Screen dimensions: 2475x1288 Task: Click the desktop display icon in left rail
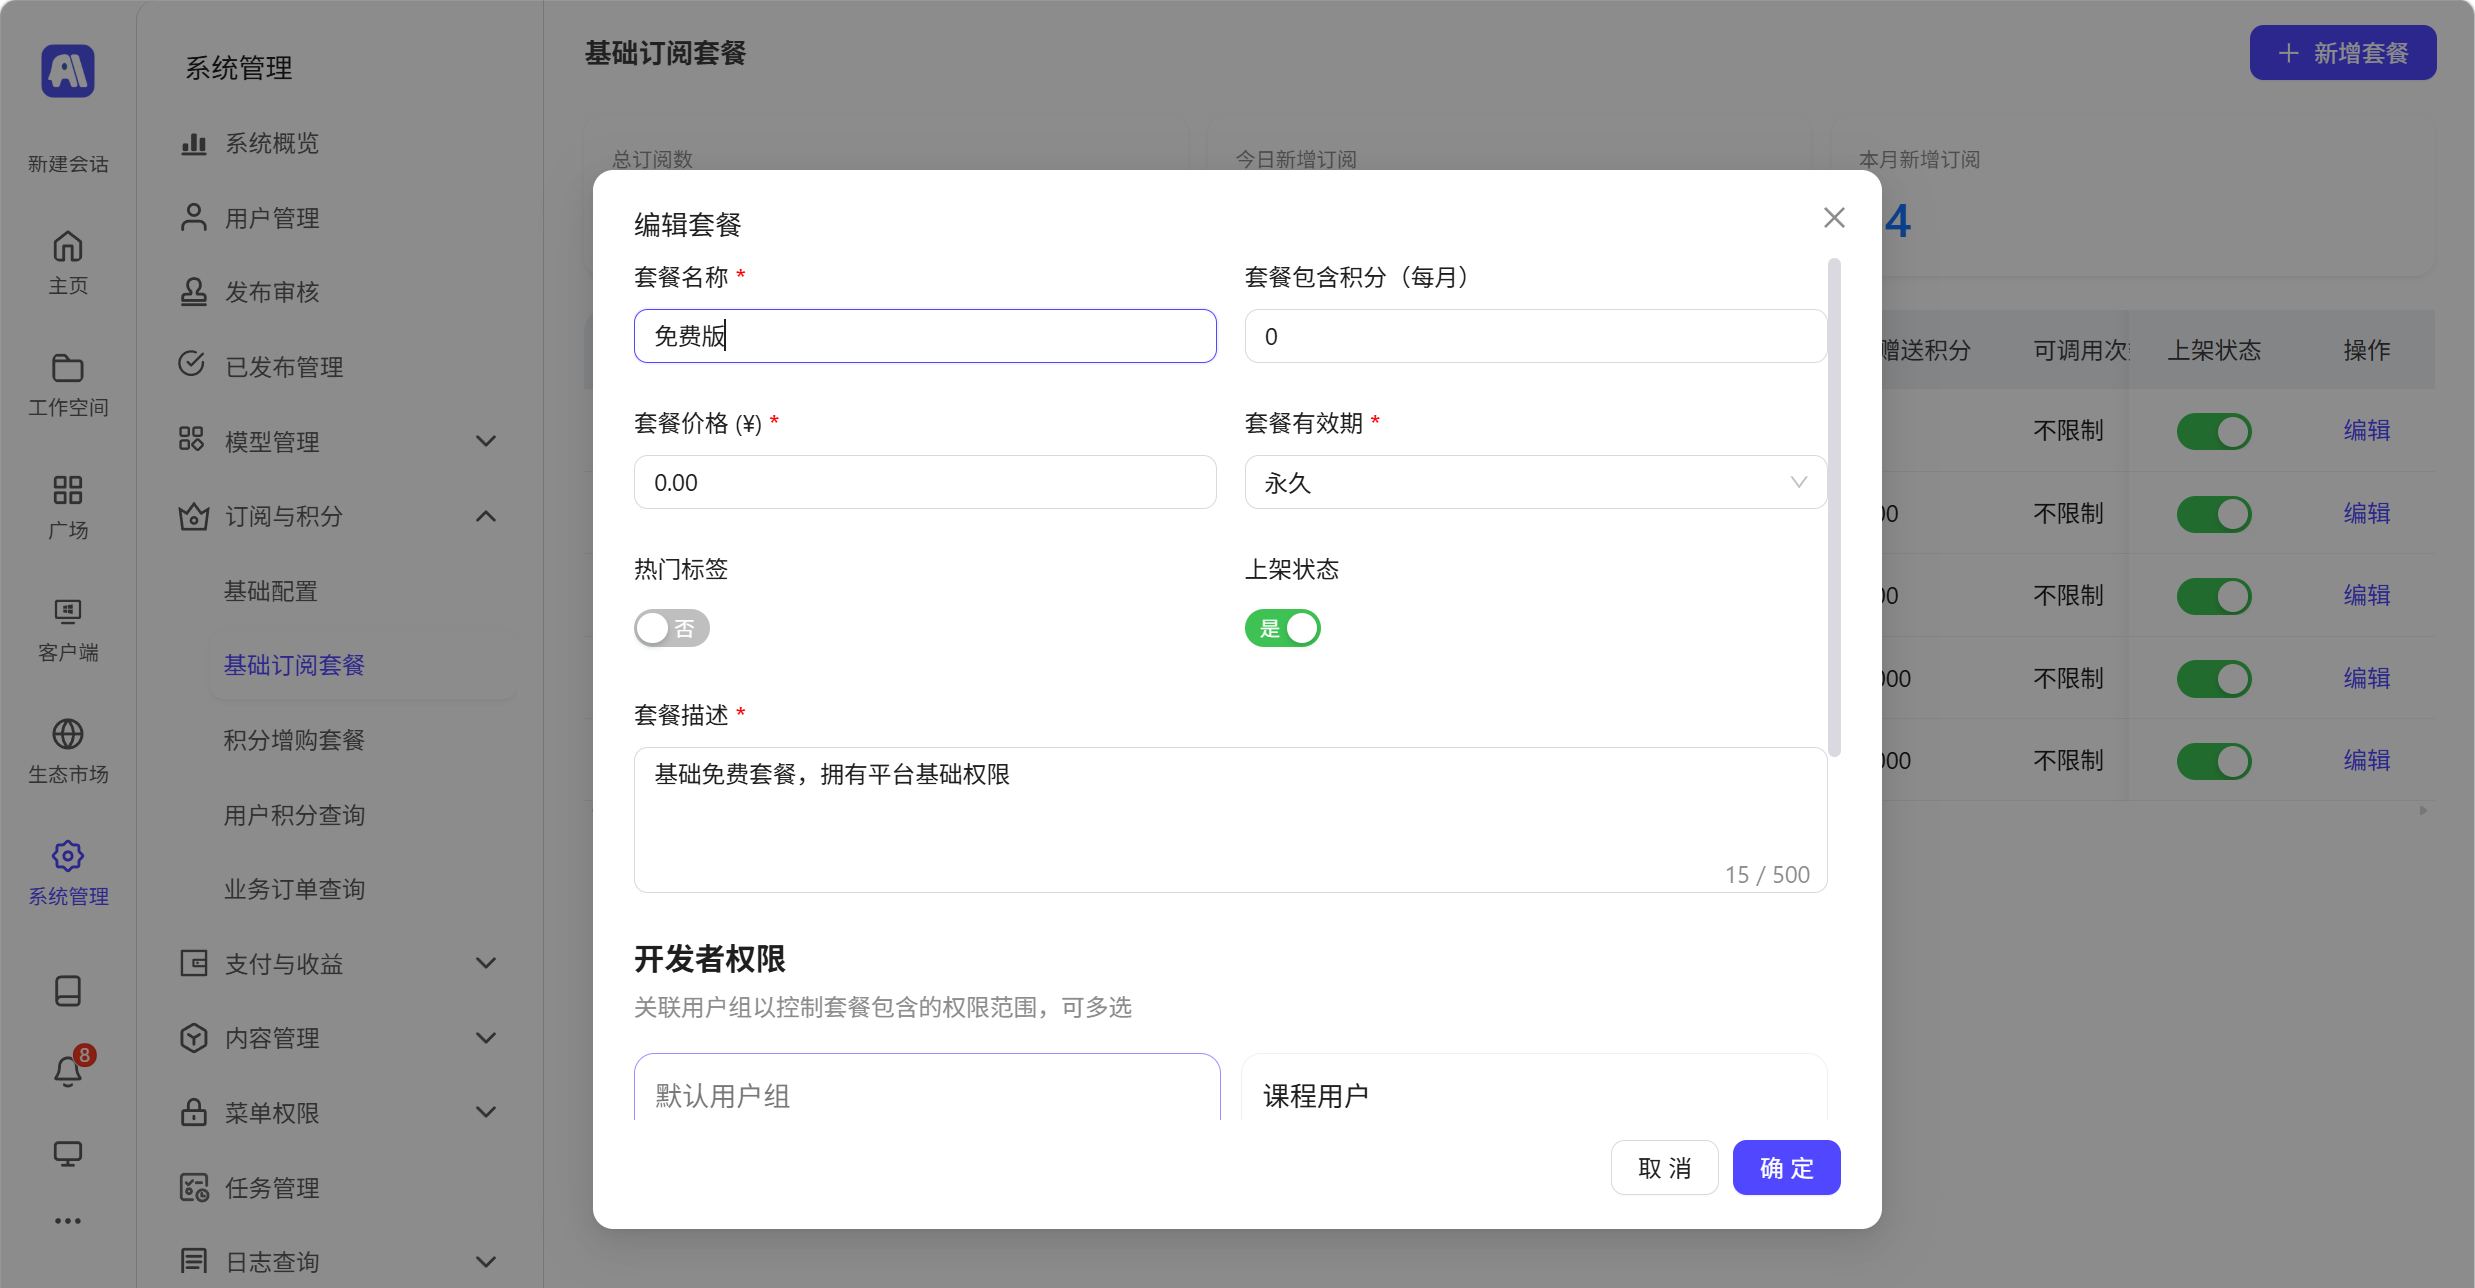(68, 1154)
